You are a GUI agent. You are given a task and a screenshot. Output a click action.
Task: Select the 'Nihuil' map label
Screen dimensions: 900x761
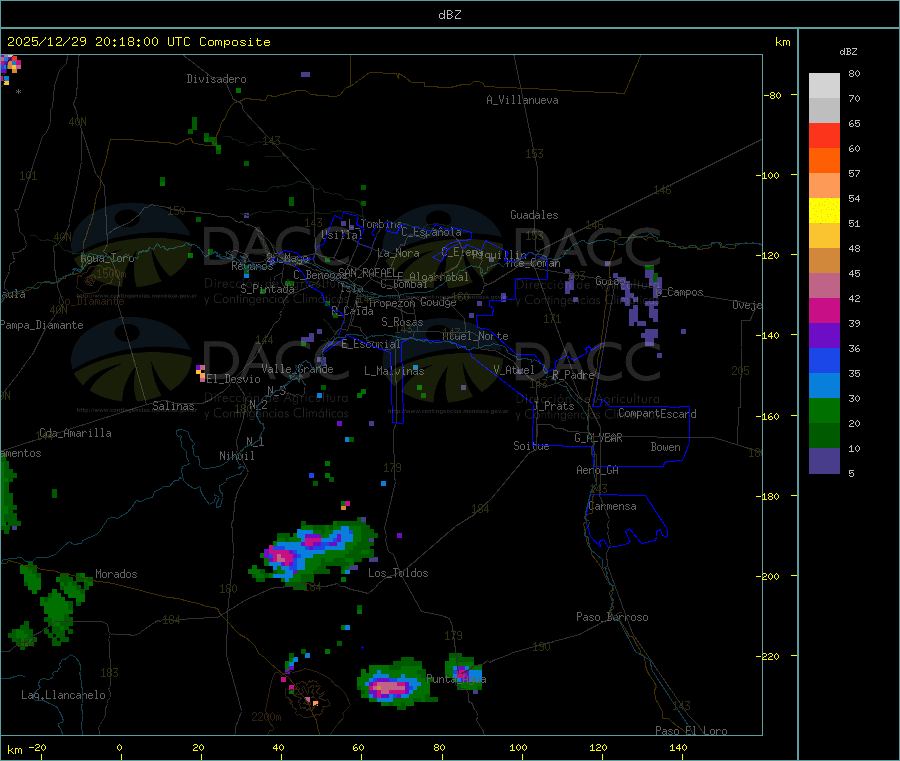[x=237, y=456]
